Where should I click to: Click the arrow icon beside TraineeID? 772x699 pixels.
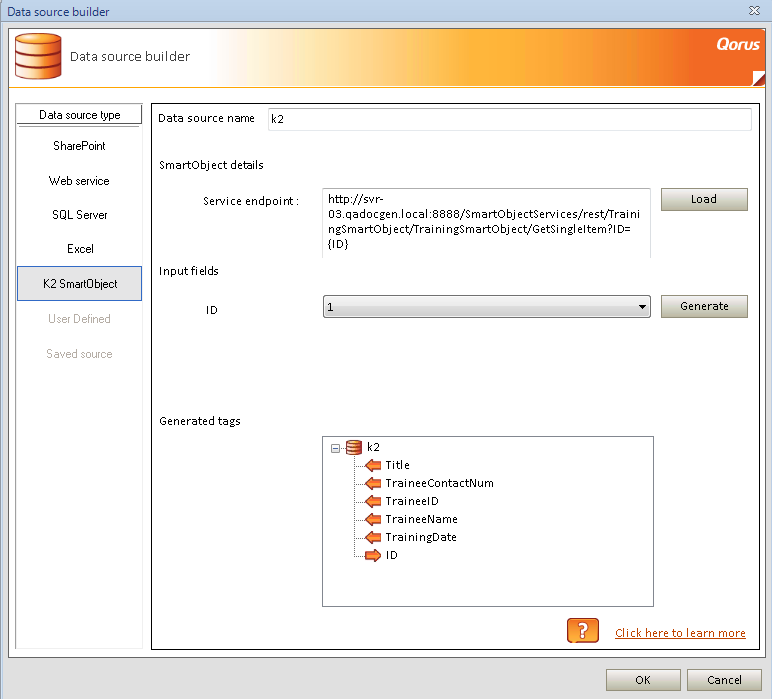[x=373, y=501]
